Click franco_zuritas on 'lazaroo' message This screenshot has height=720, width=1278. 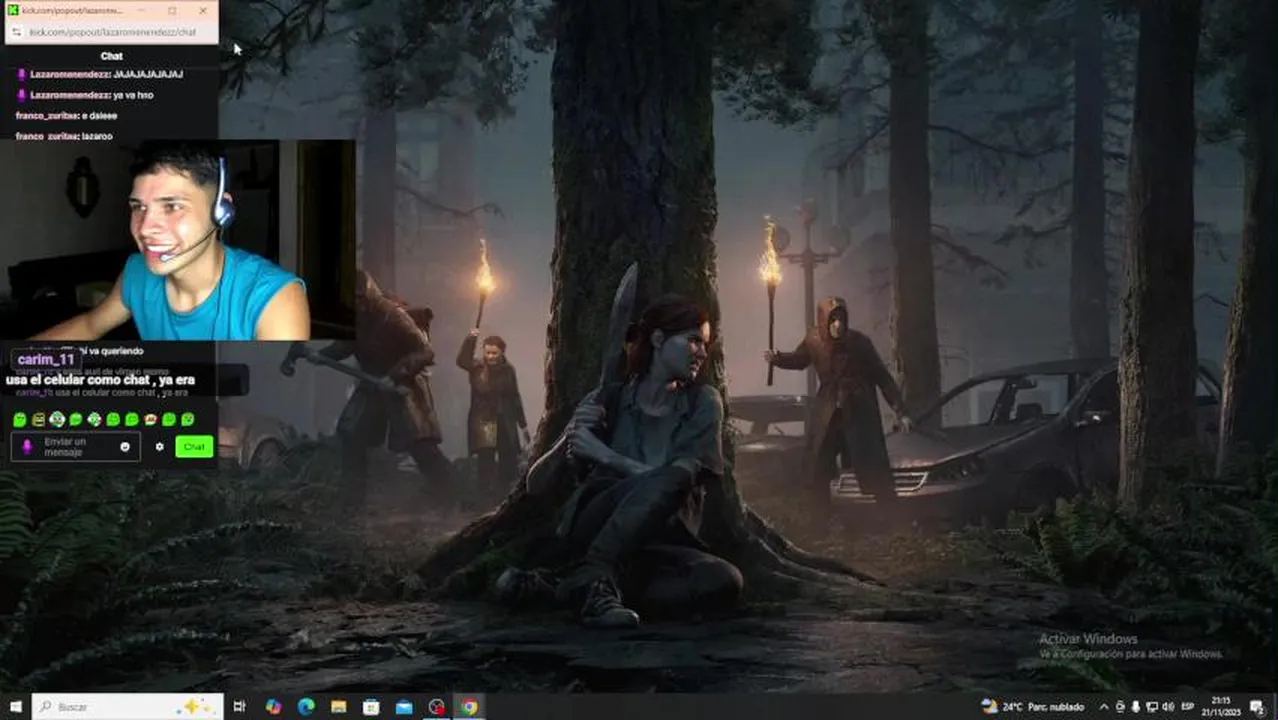click(x=46, y=136)
